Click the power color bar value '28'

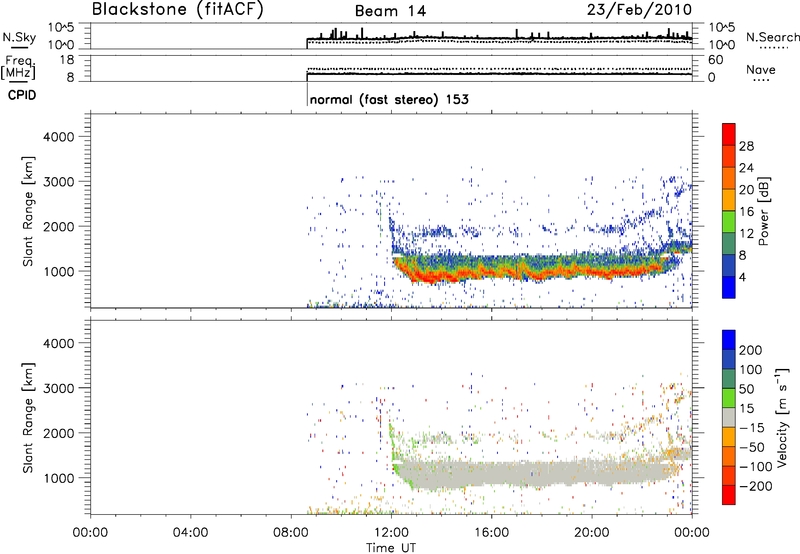pyautogui.click(x=746, y=146)
